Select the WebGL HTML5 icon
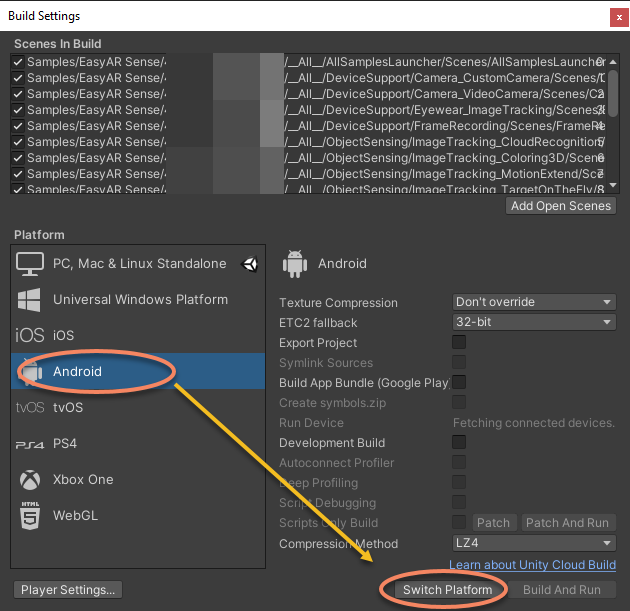The height and width of the screenshot is (611, 630). point(30,516)
